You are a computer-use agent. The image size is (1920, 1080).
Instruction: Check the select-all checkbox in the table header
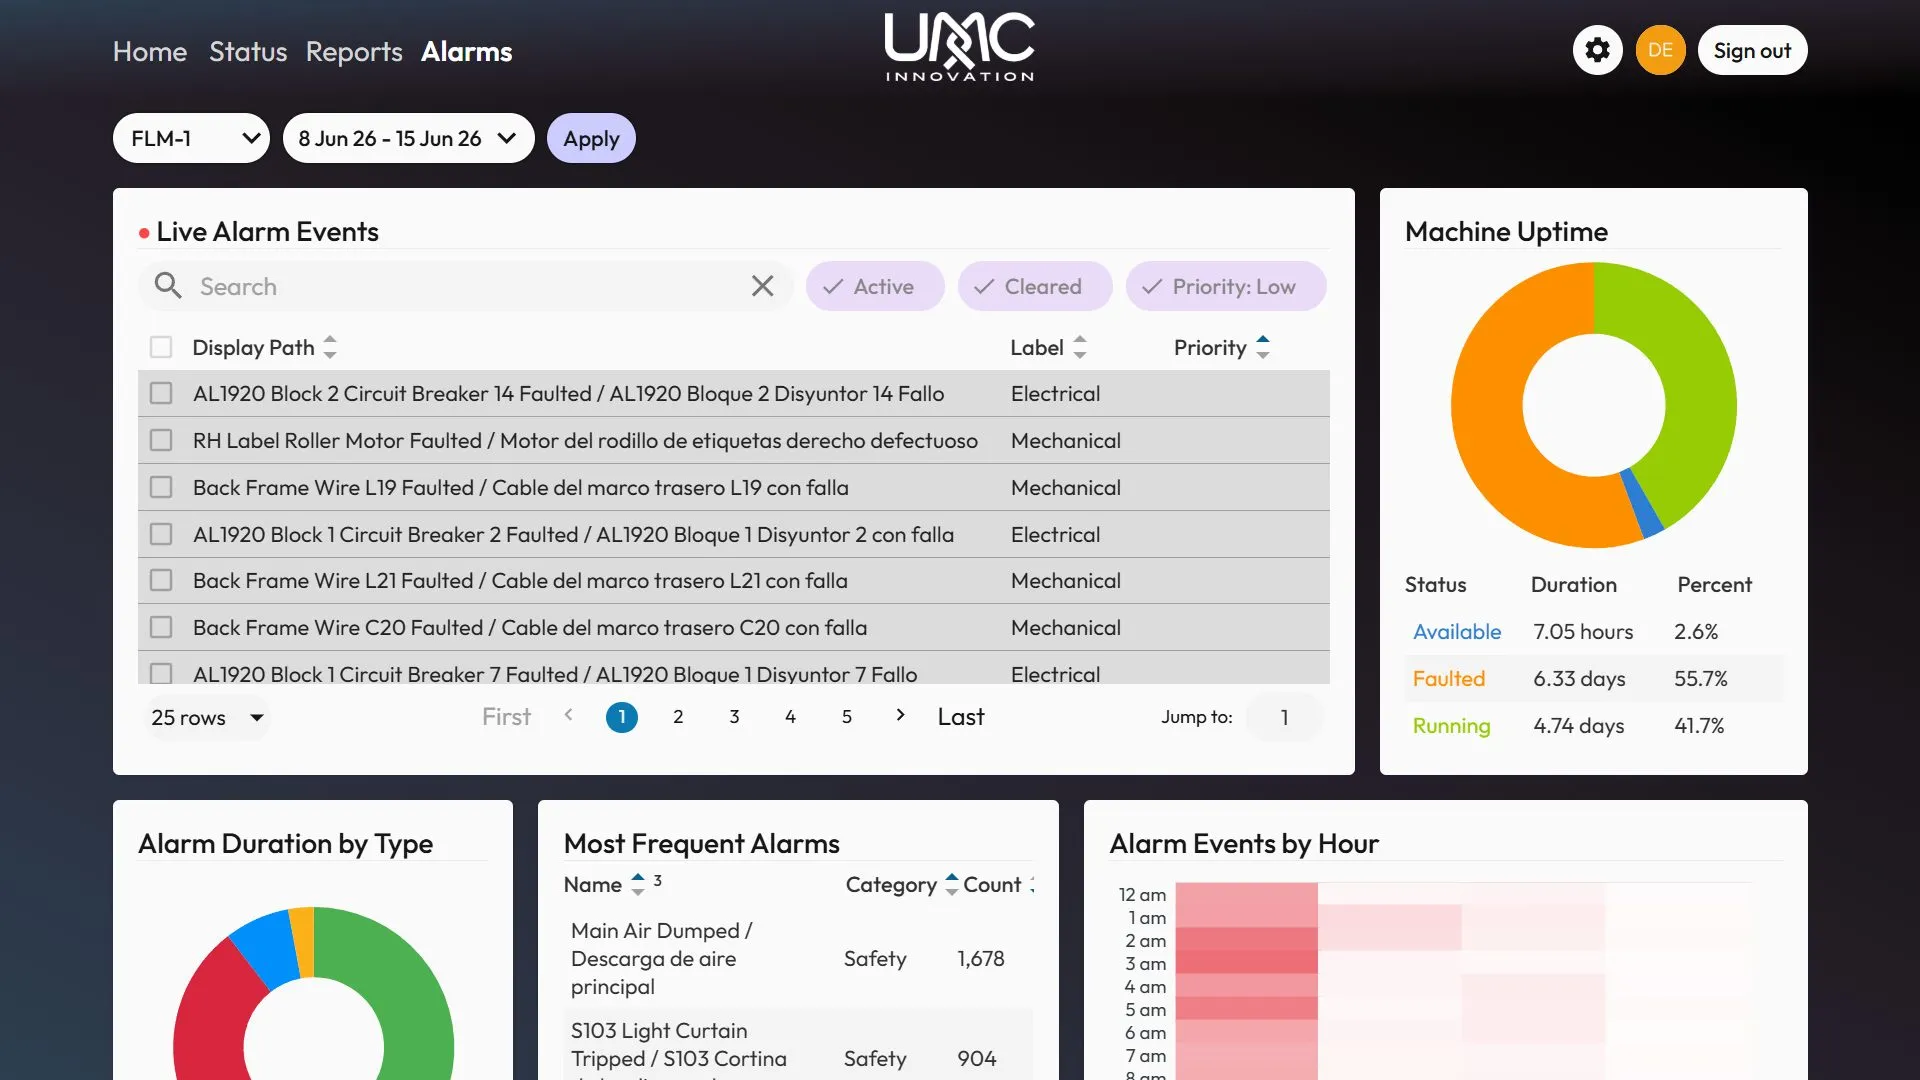click(161, 347)
